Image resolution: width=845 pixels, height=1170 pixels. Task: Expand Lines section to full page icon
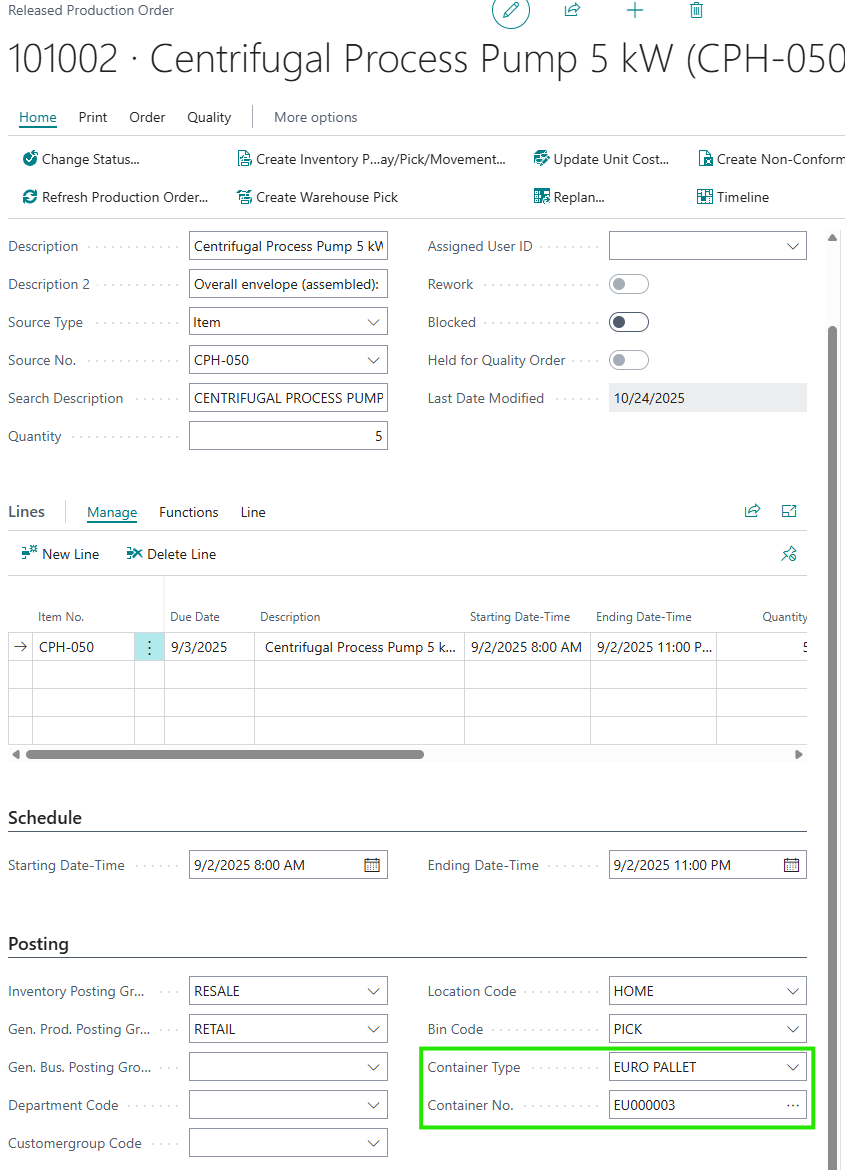coord(789,511)
